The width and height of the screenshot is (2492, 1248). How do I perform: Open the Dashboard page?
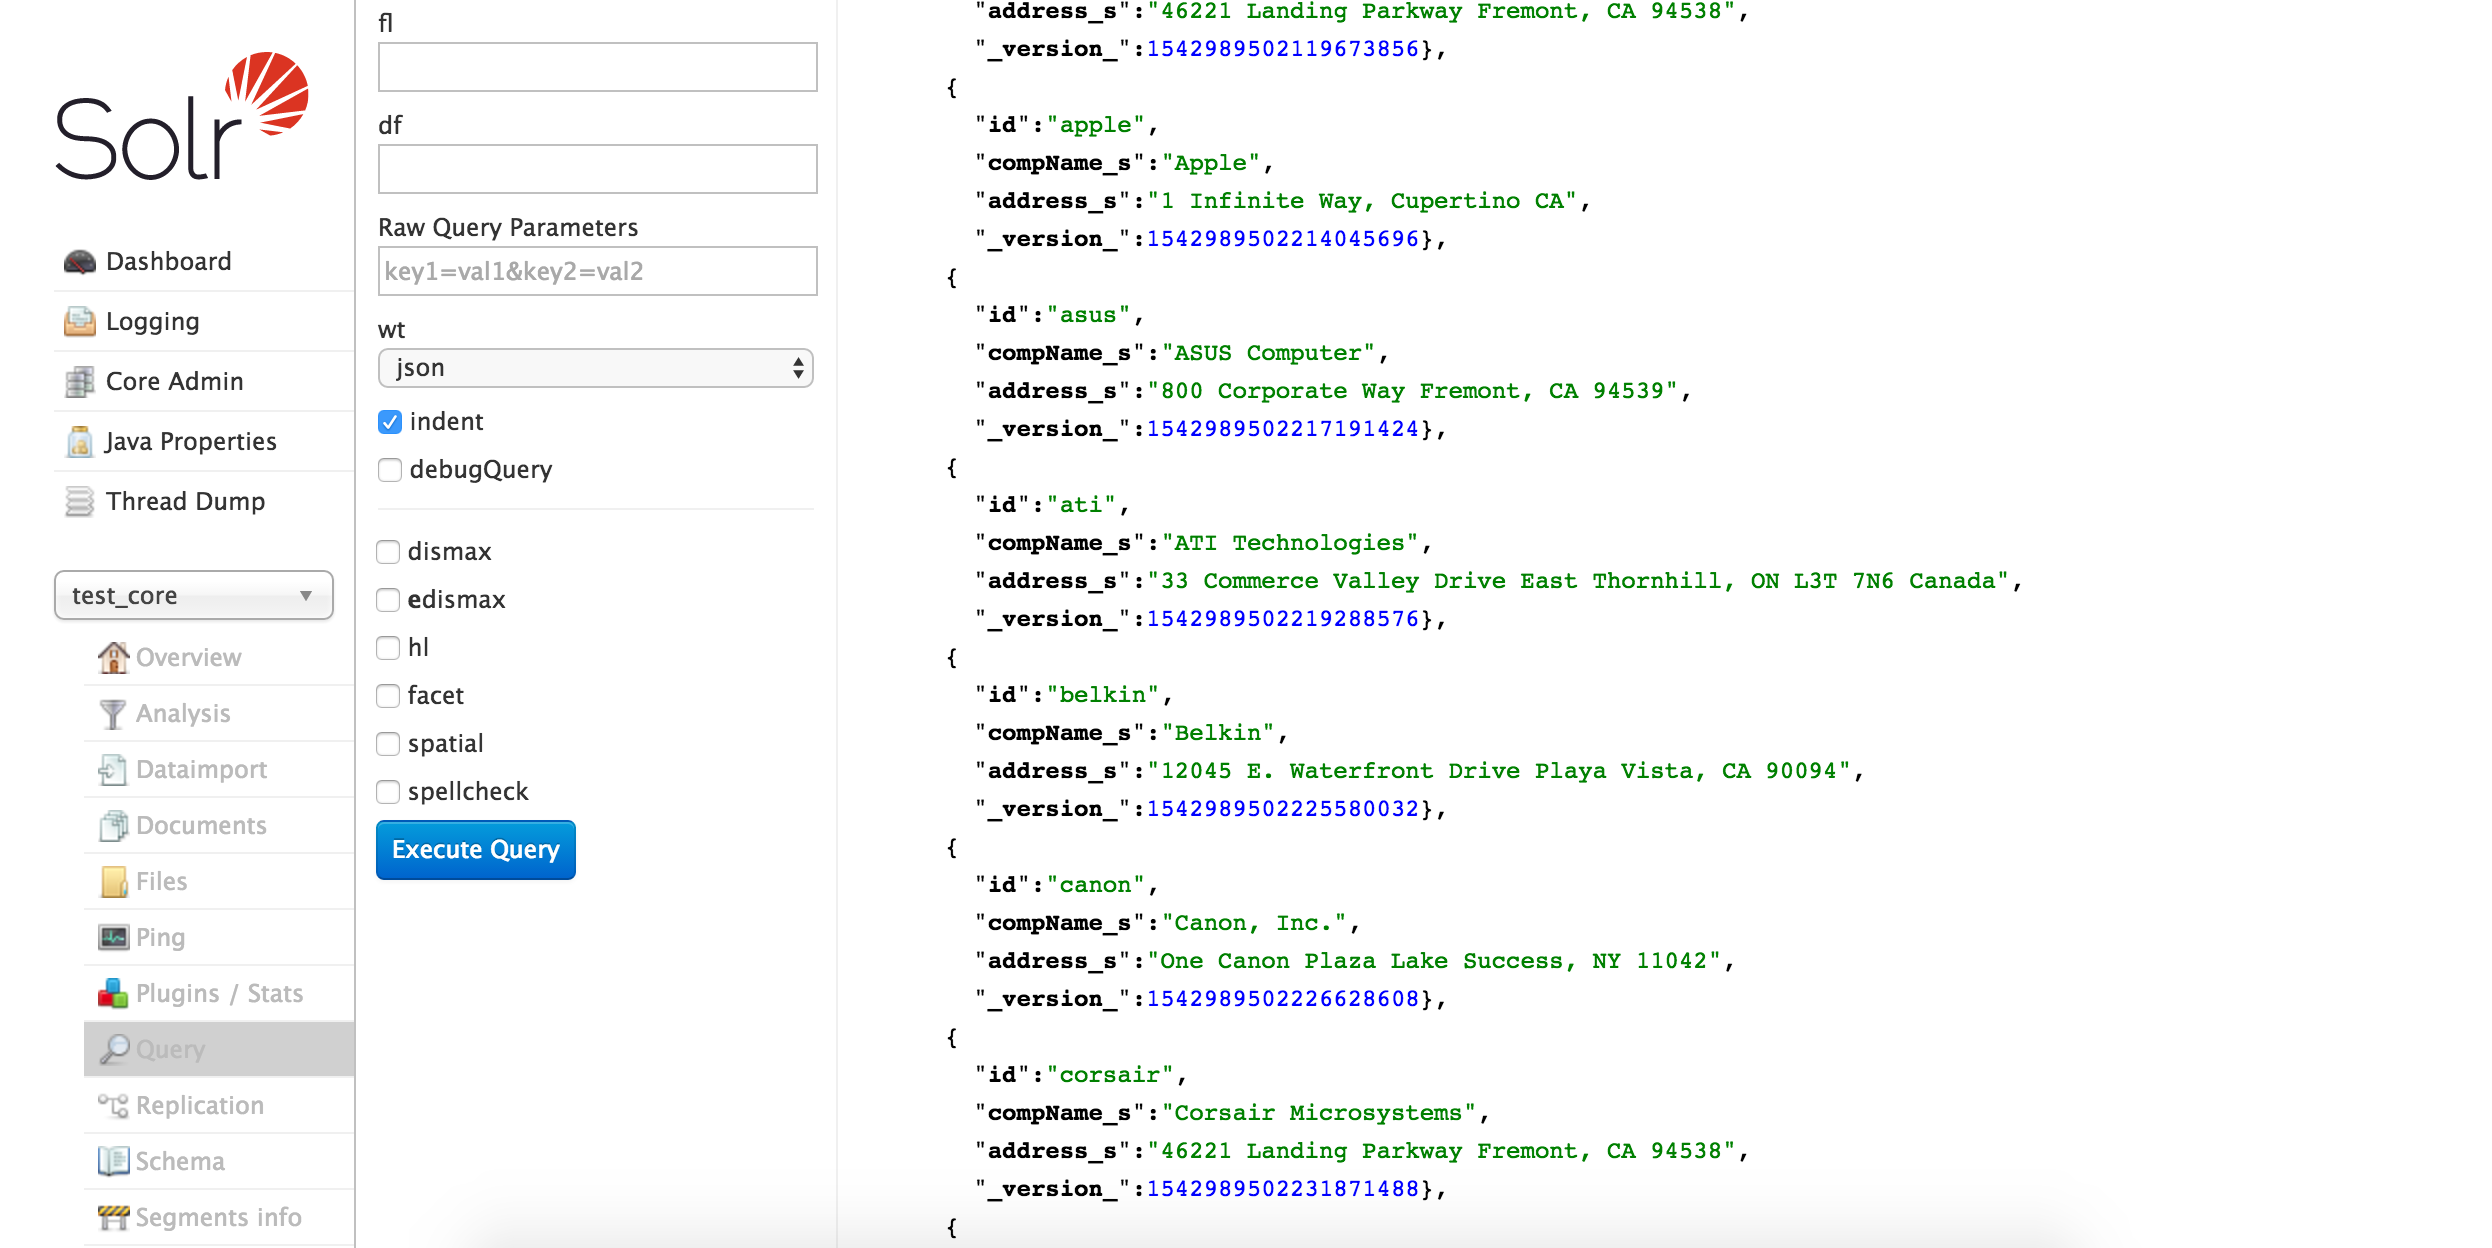(x=168, y=262)
